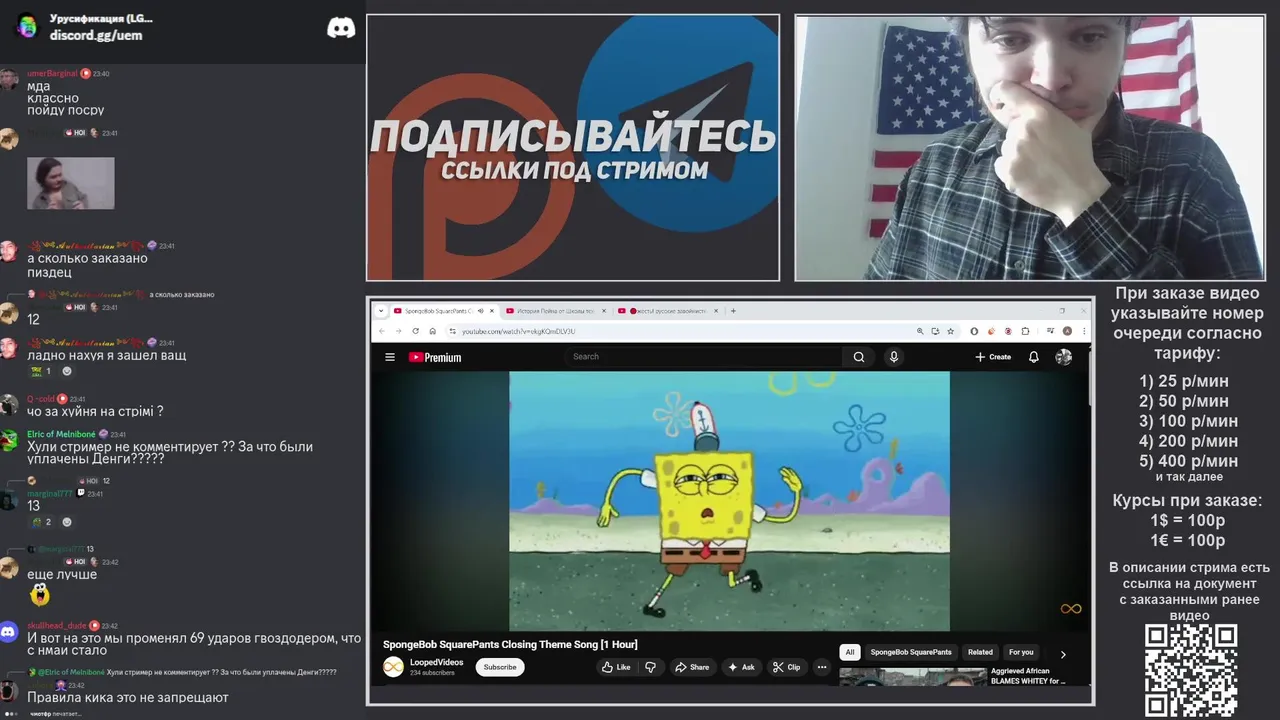Screen dimensions: 1280x720
Task: Go back in the browser
Action: 381,331
